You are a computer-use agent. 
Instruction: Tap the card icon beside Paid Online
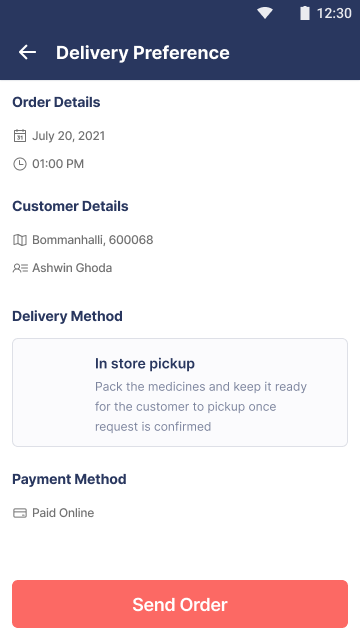click(x=20, y=513)
